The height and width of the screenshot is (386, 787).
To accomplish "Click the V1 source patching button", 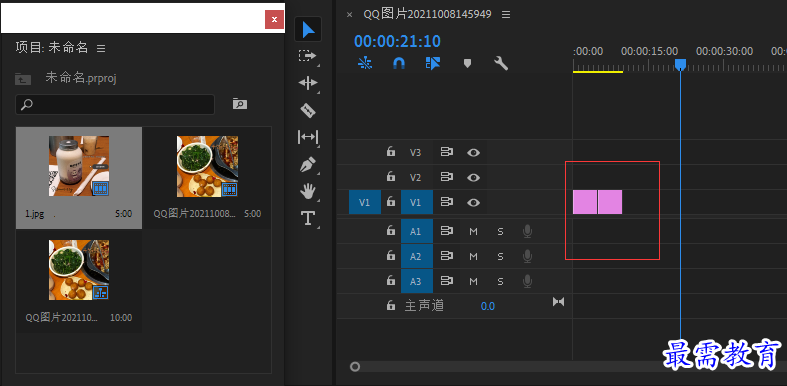I will click(x=365, y=202).
